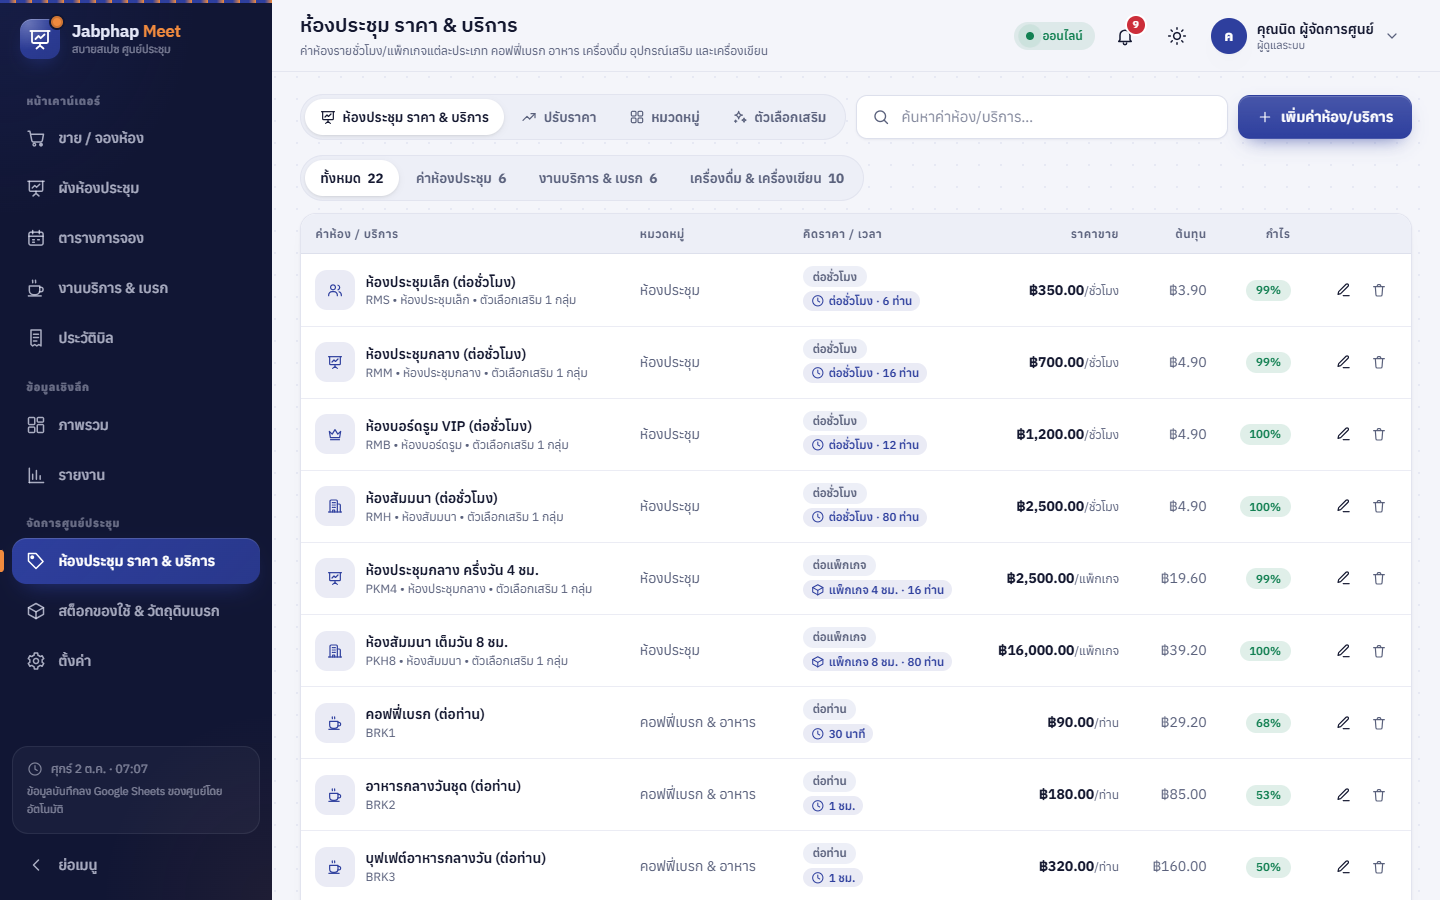
Task: Filter by เครื่องดื่ม & เครื่องเขียน 10
Action: [766, 178]
